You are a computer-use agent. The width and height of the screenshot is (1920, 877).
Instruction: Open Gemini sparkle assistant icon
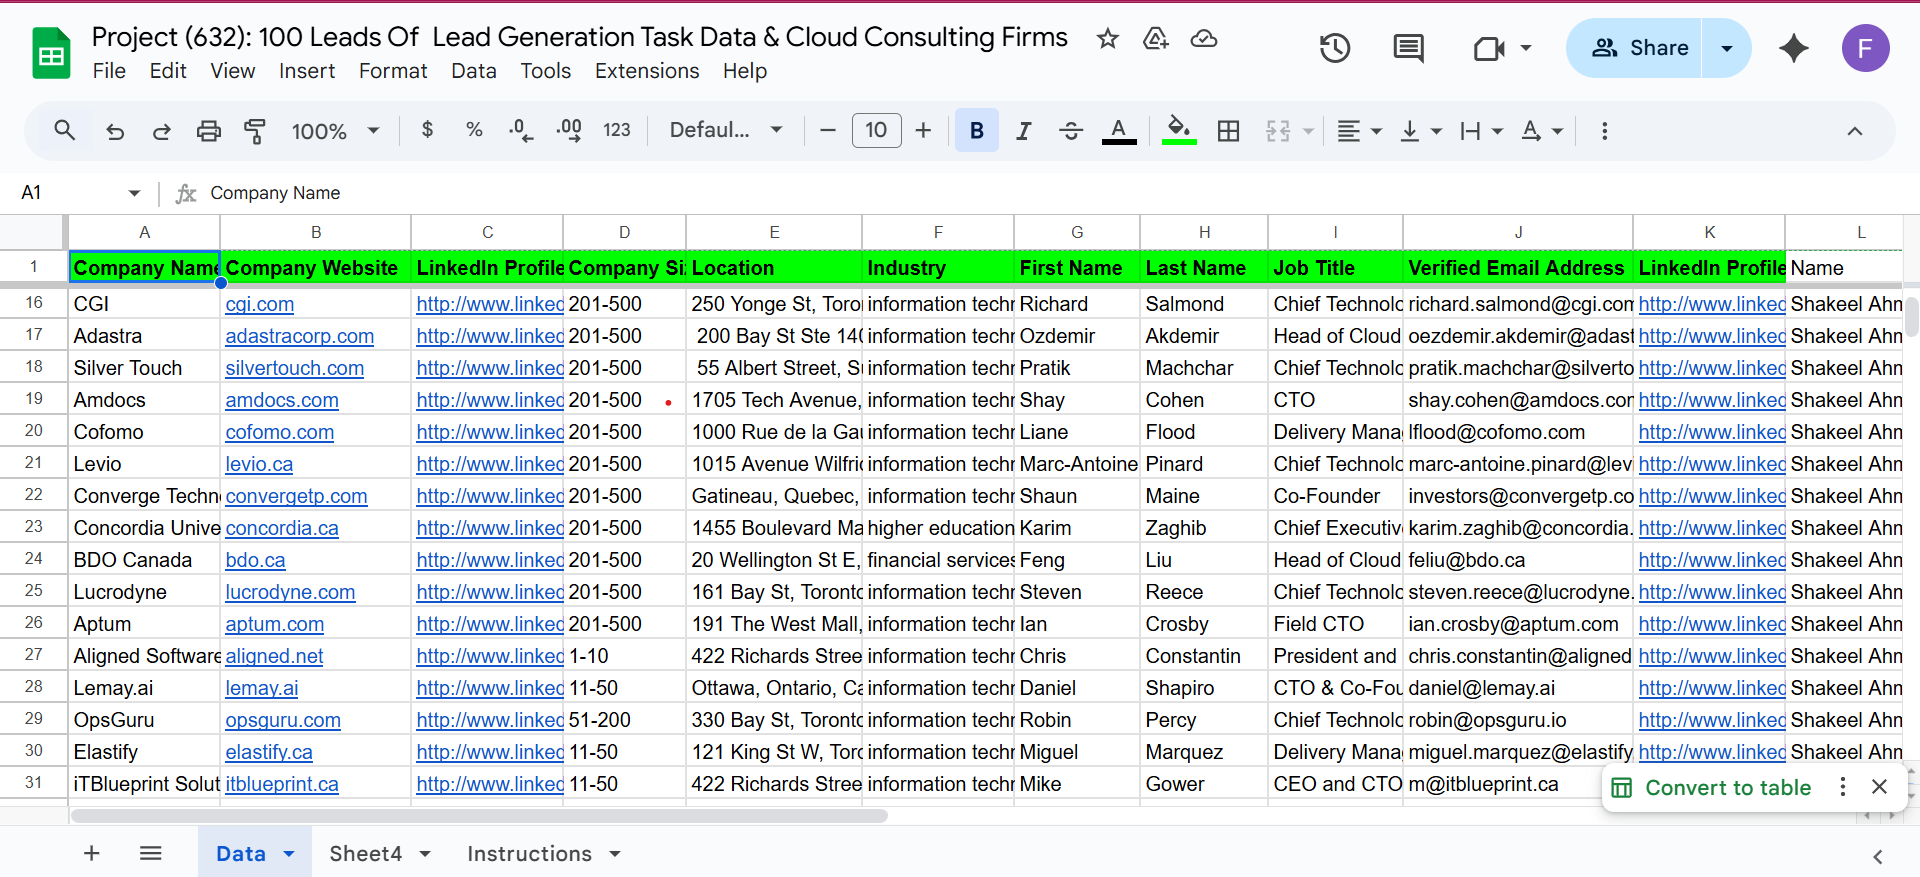(1794, 48)
